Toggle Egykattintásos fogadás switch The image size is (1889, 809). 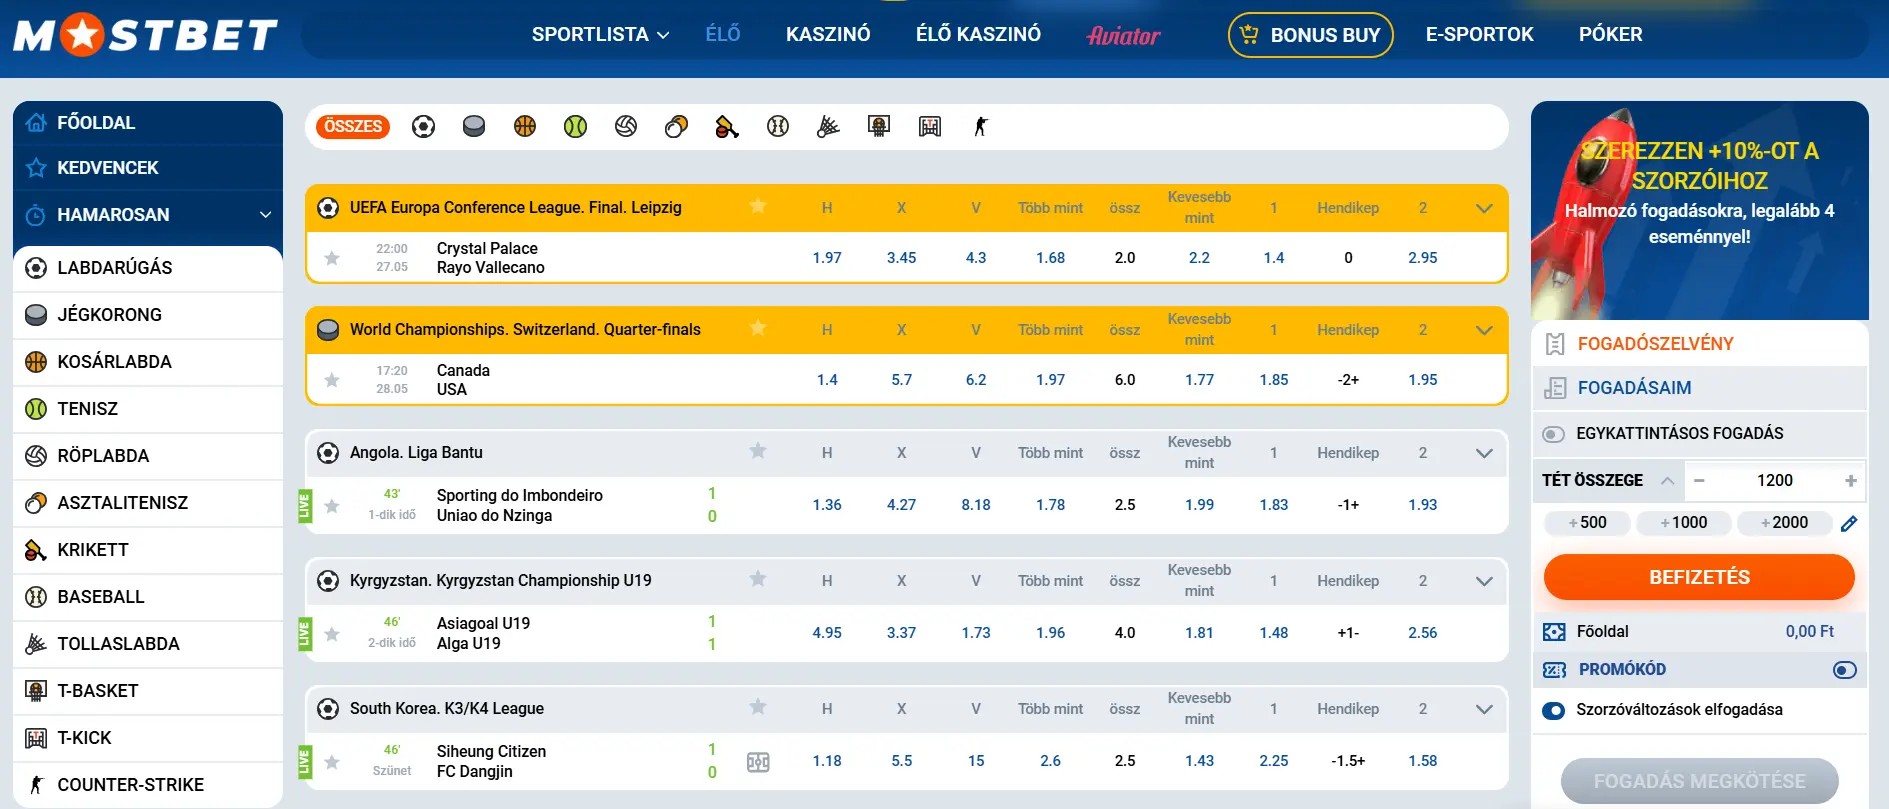[1553, 434]
